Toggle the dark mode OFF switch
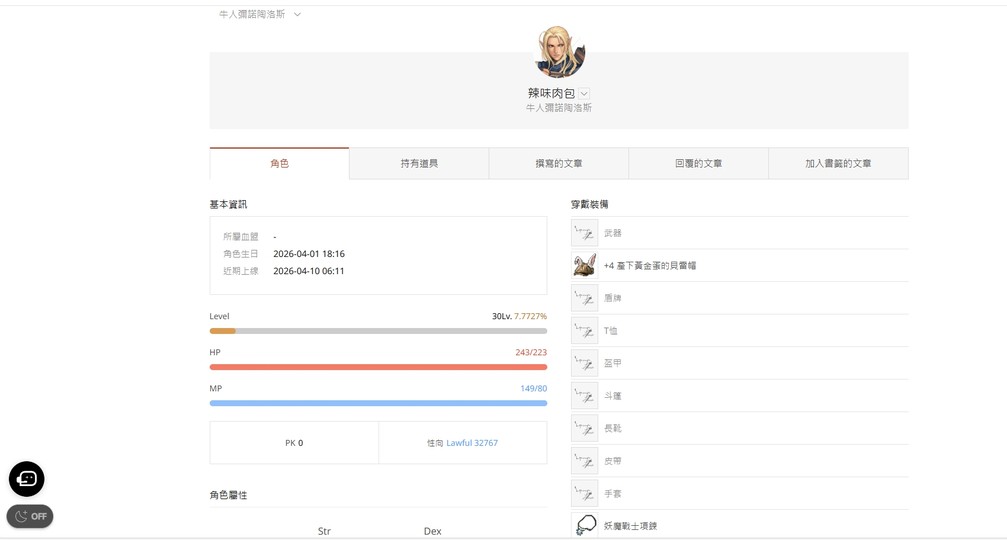 [x=30, y=516]
